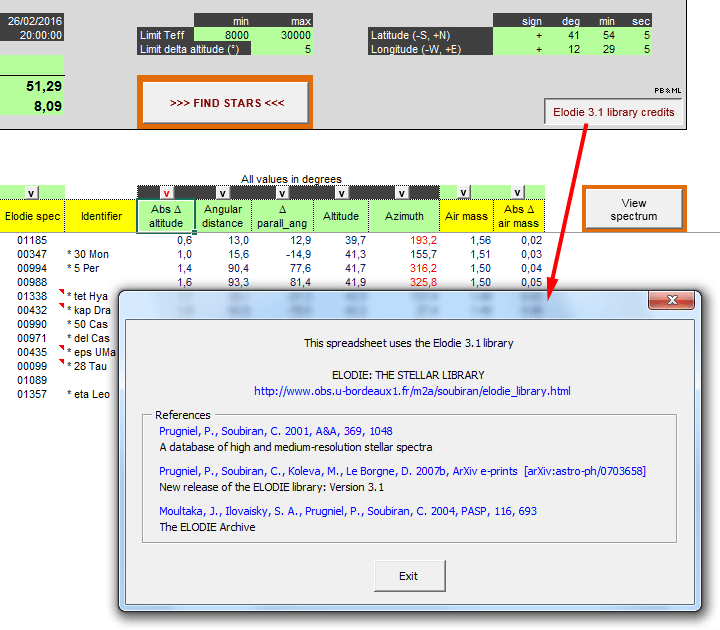Select the Latitude degrees cell 41
The height and width of the screenshot is (630, 720).
pyautogui.click(x=570, y=35)
